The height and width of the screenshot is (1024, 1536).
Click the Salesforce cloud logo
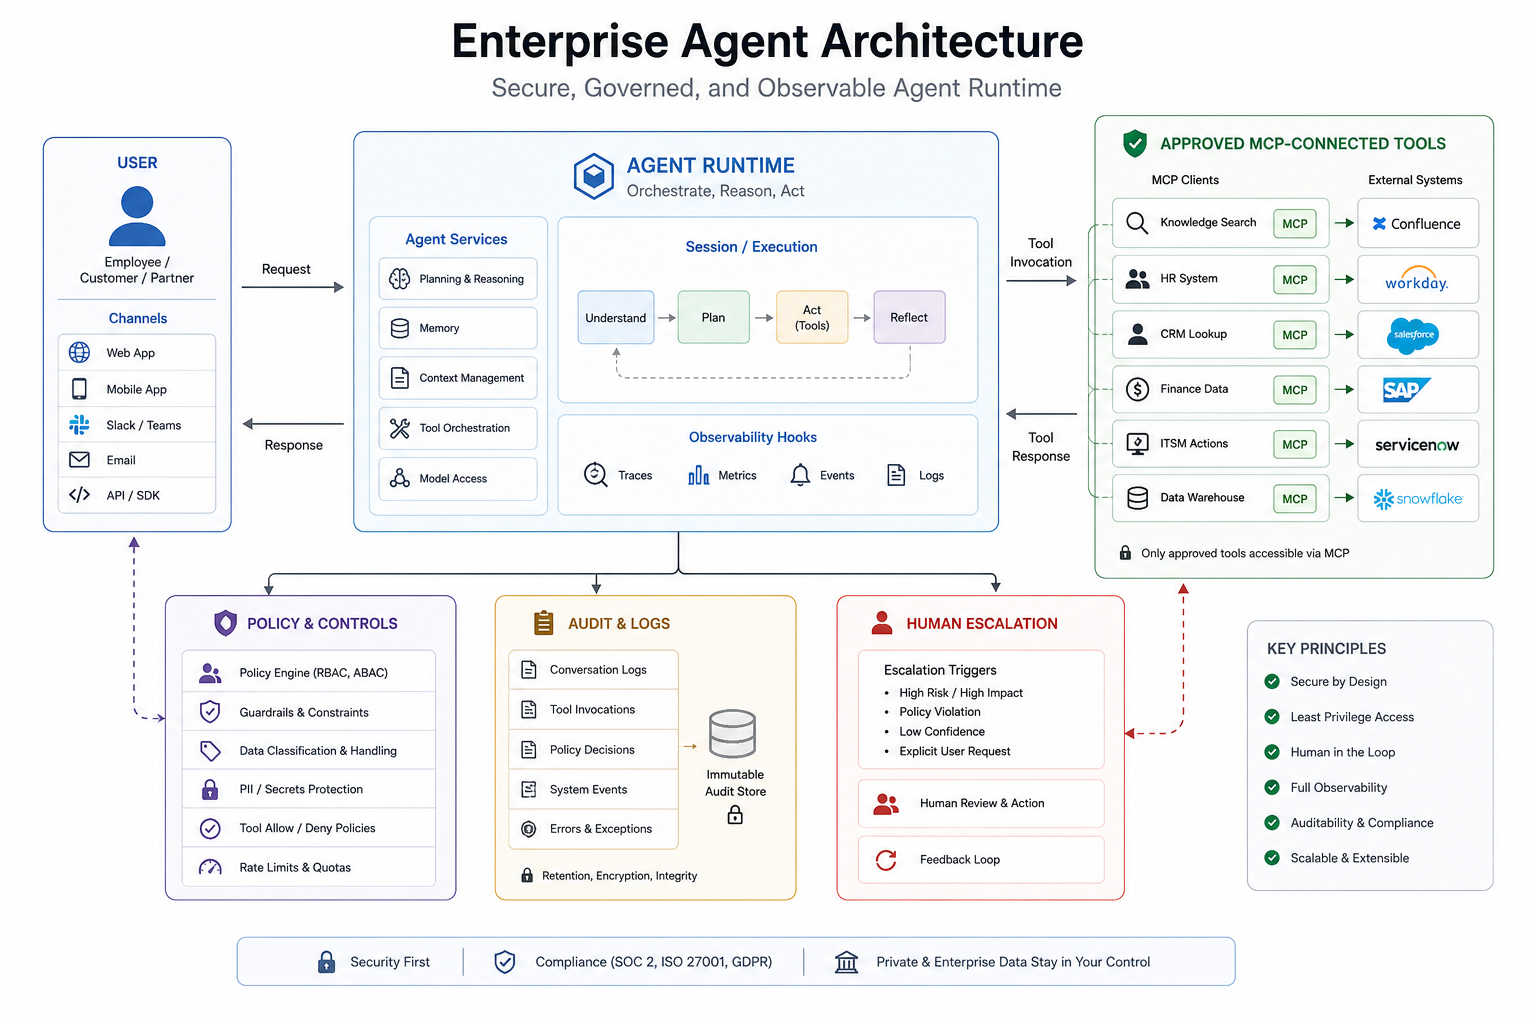pyautogui.click(x=1414, y=335)
